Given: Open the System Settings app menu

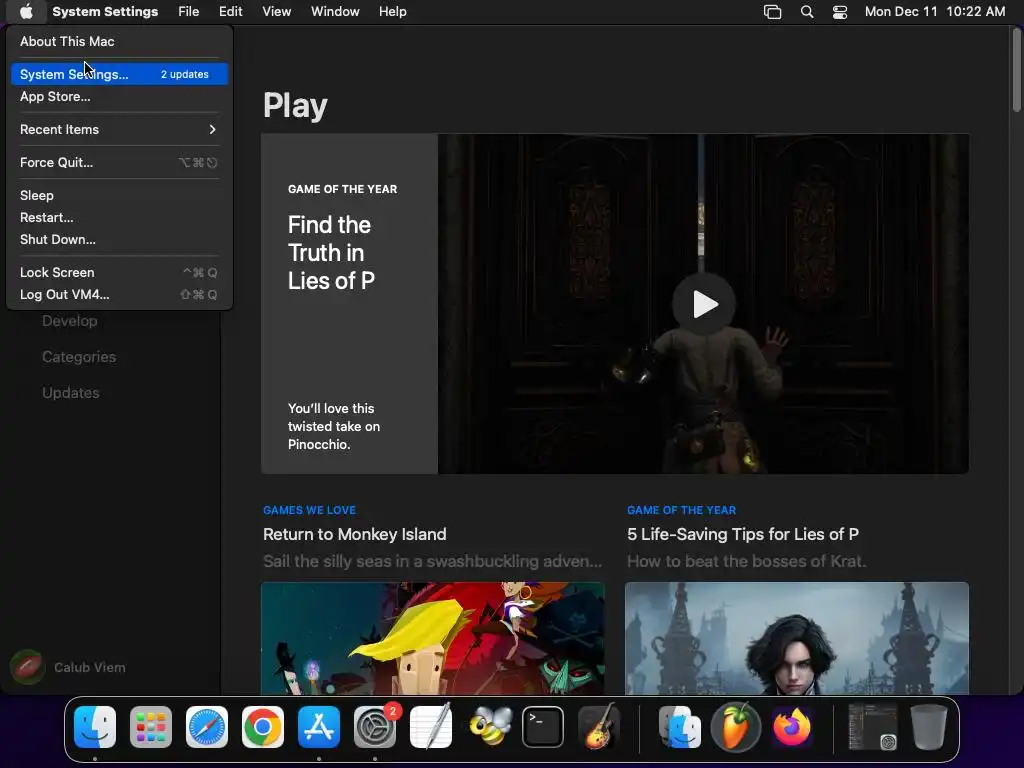Looking at the screenshot, I should click(x=105, y=12).
